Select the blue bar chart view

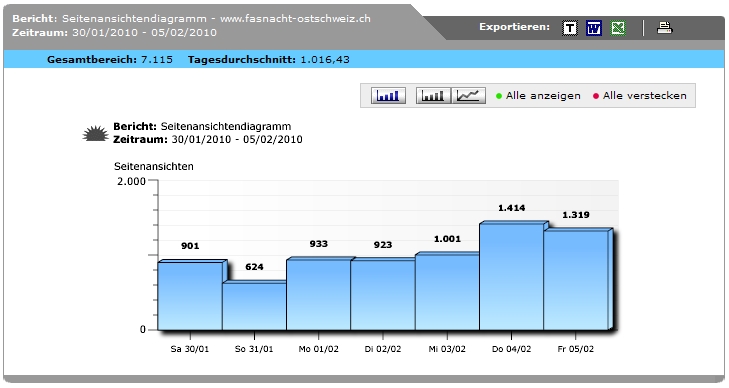388,96
